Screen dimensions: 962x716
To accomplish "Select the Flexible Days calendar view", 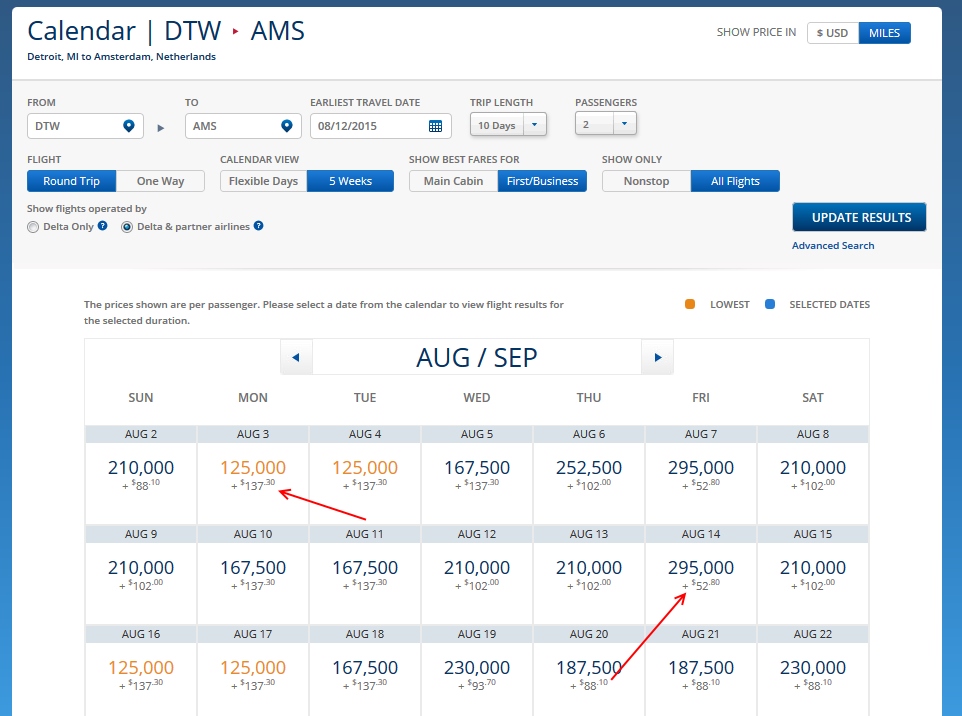I will tap(262, 181).
